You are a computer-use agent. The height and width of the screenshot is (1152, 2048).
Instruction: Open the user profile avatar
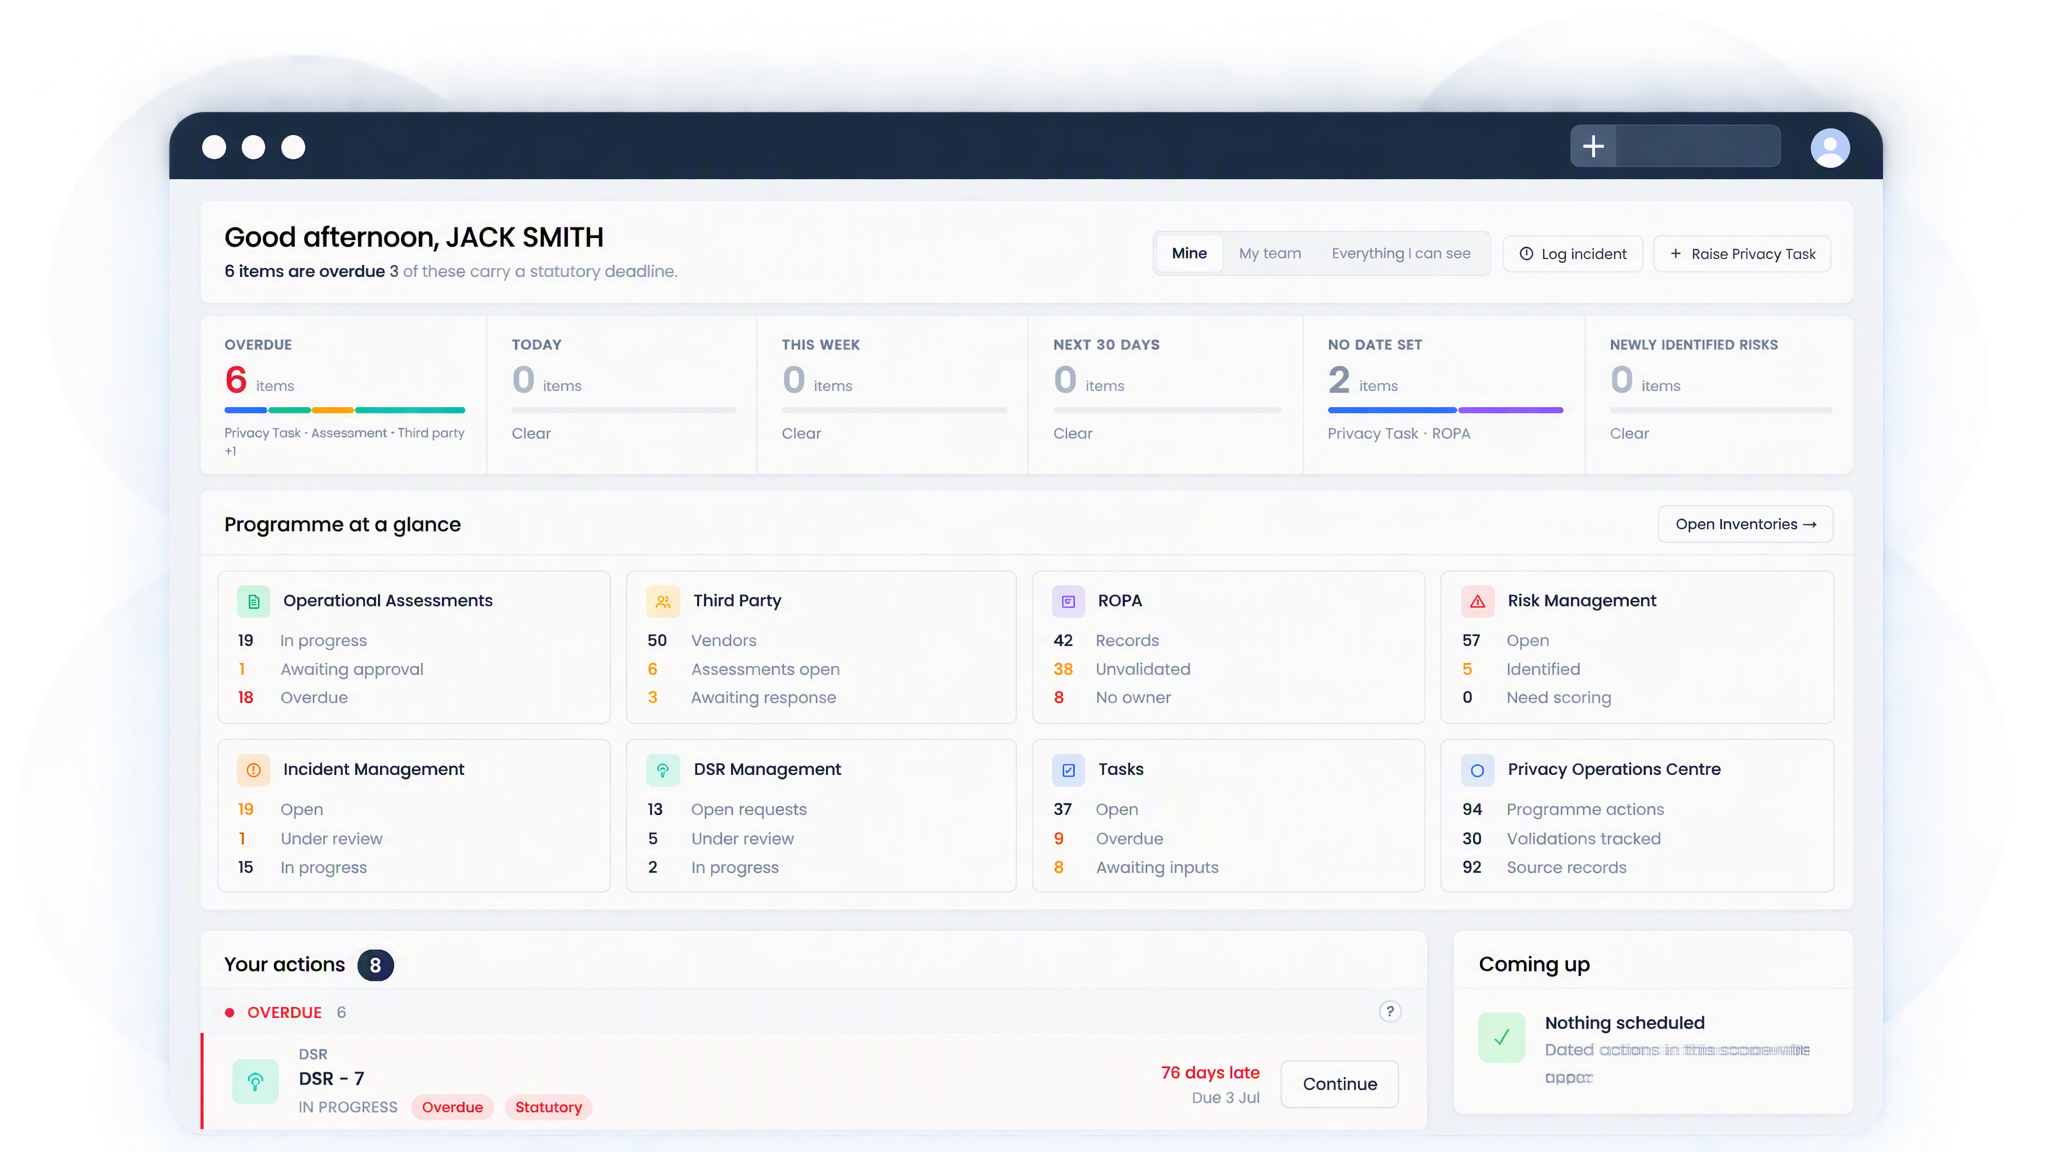click(x=1830, y=147)
